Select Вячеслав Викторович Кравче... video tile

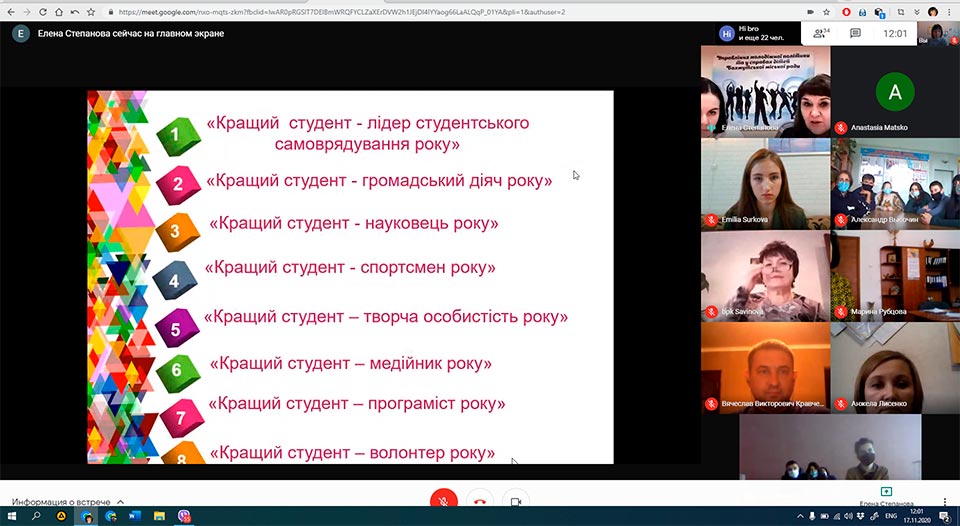(x=766, y=368)
